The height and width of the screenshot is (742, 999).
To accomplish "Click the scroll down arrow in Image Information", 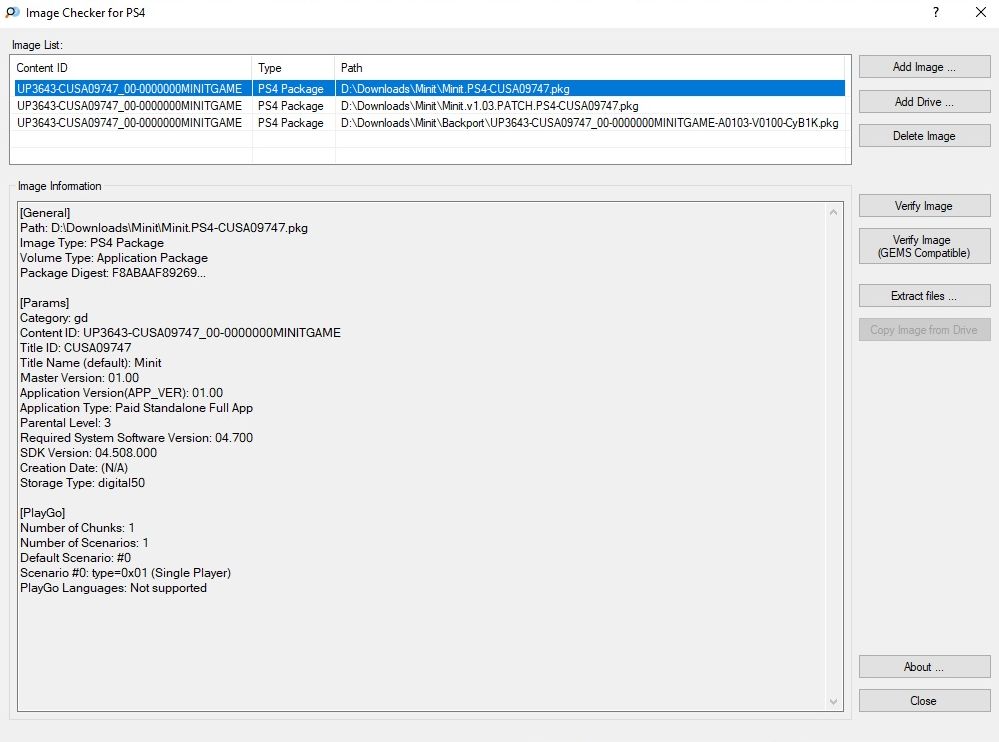I will [x=833, y=701].
